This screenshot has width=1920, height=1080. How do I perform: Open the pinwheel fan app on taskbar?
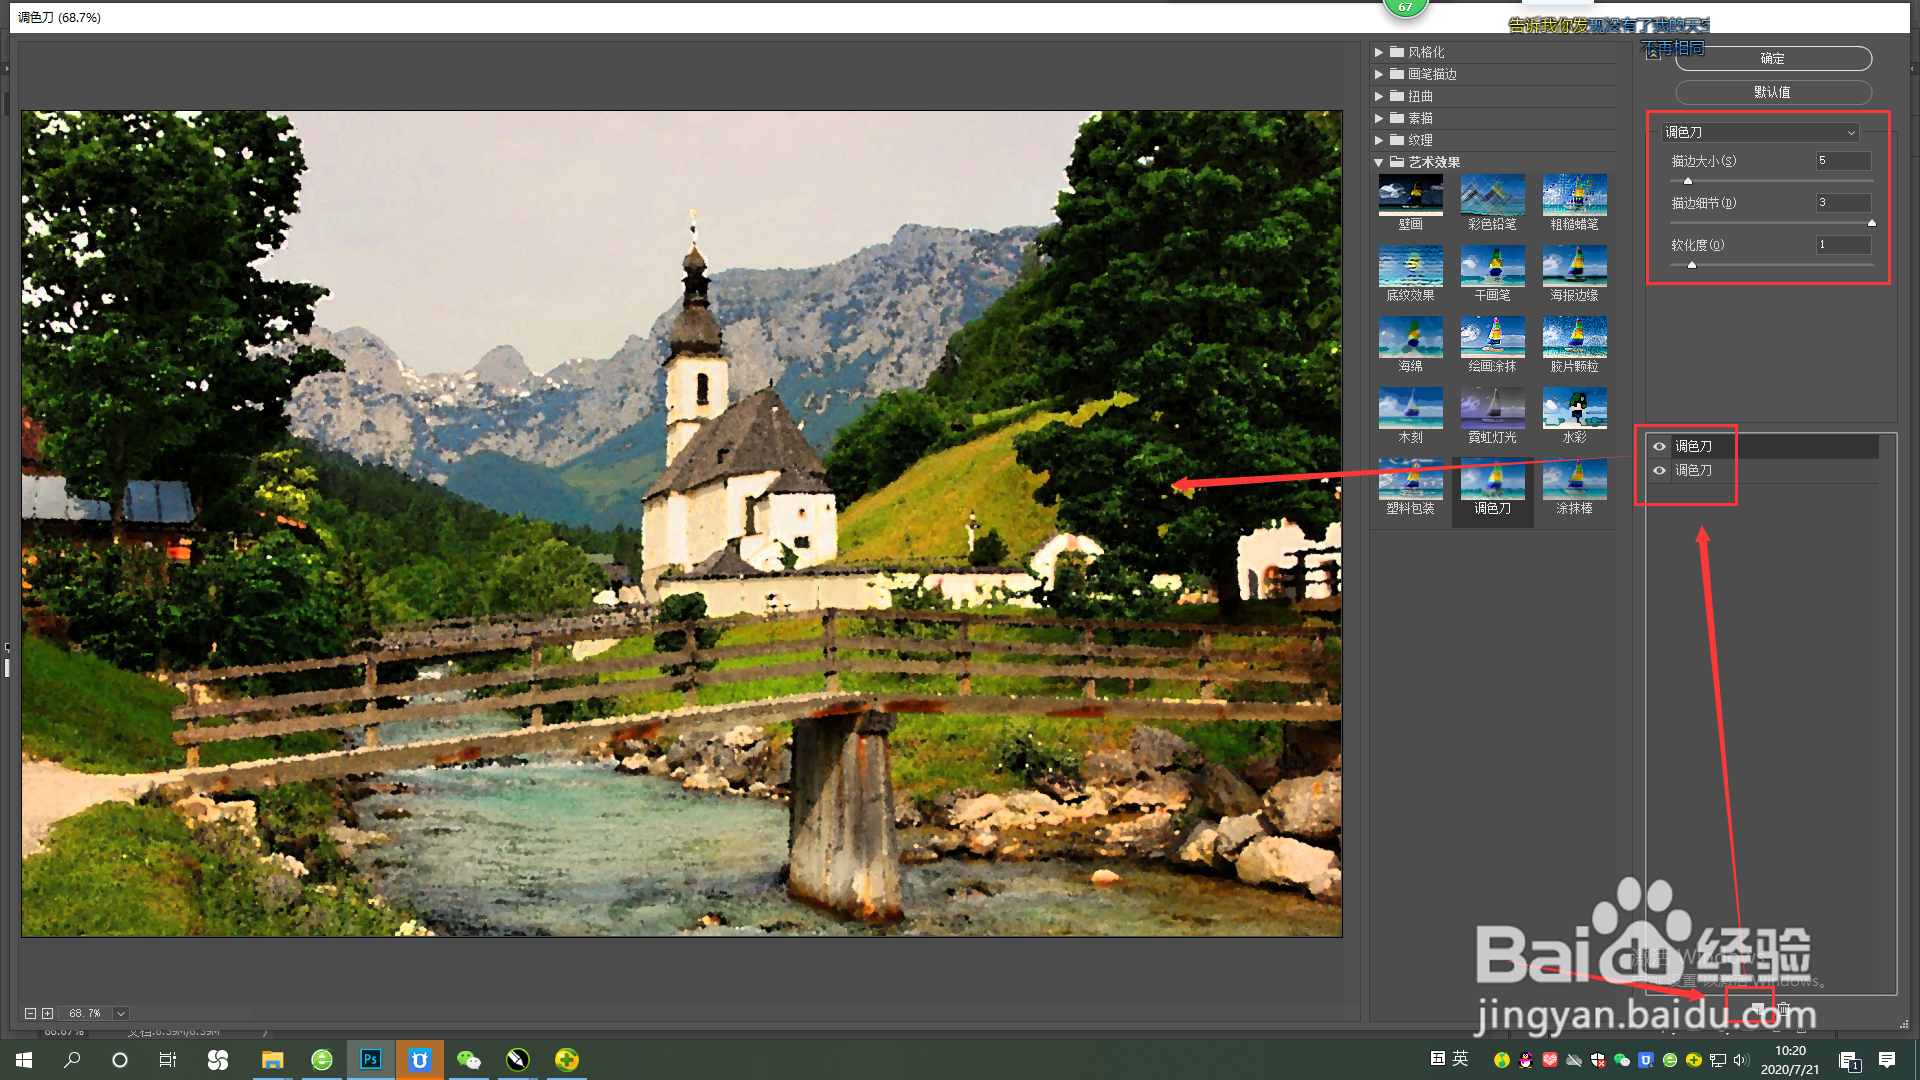(x=218, y=1060)
